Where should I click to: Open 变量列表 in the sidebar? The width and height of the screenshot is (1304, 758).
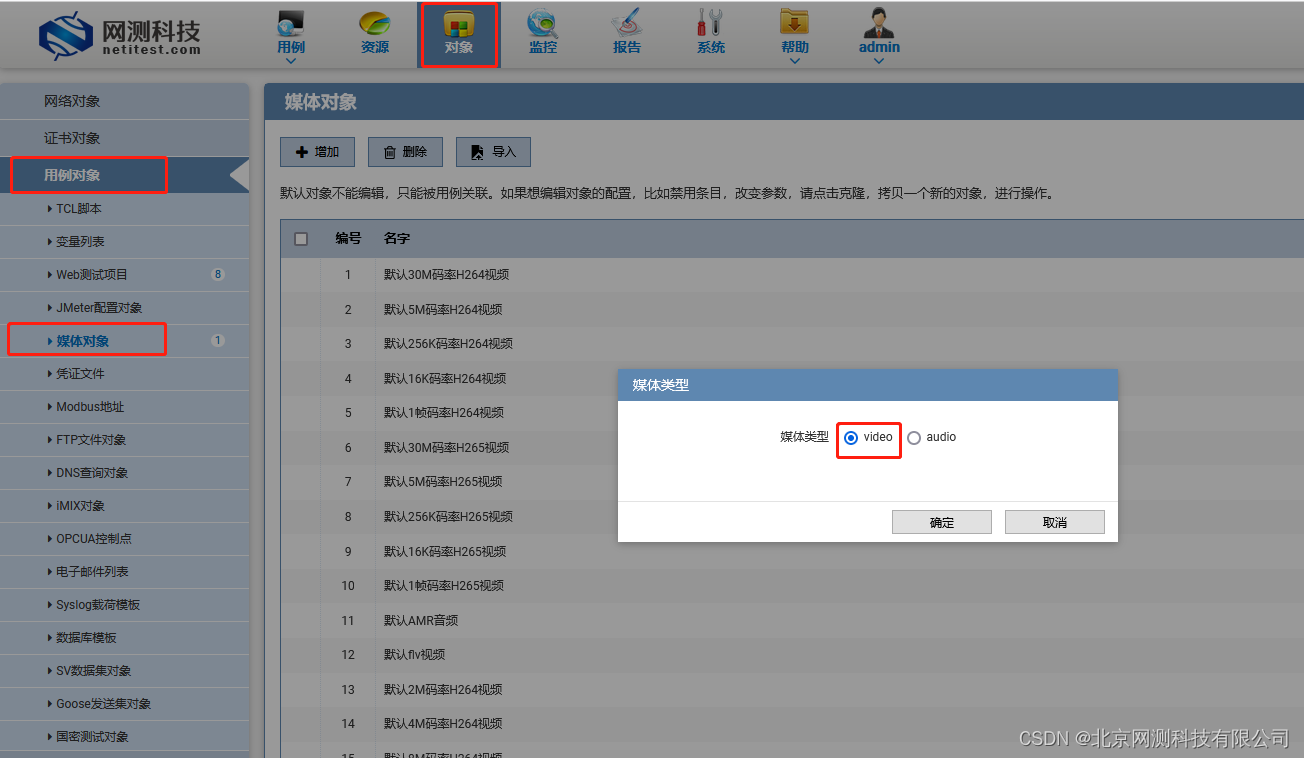pyautogui.click(x=124, y=242)
